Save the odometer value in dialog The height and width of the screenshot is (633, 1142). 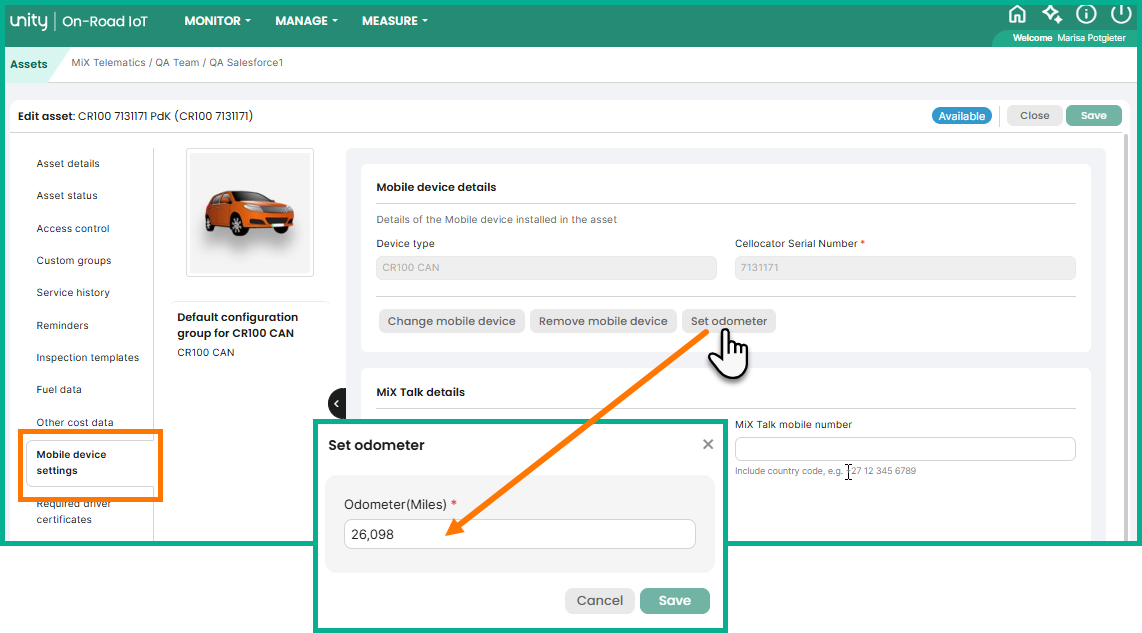pos(674,600)
